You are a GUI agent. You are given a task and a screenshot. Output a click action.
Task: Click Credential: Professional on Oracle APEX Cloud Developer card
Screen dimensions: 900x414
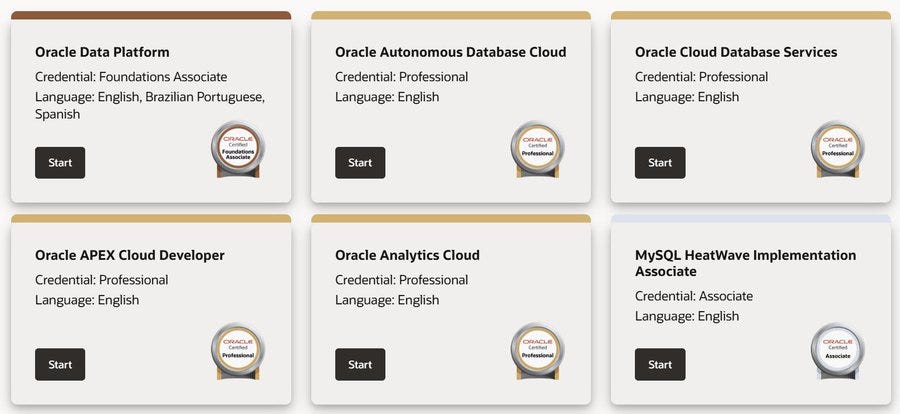pos(102,280)
